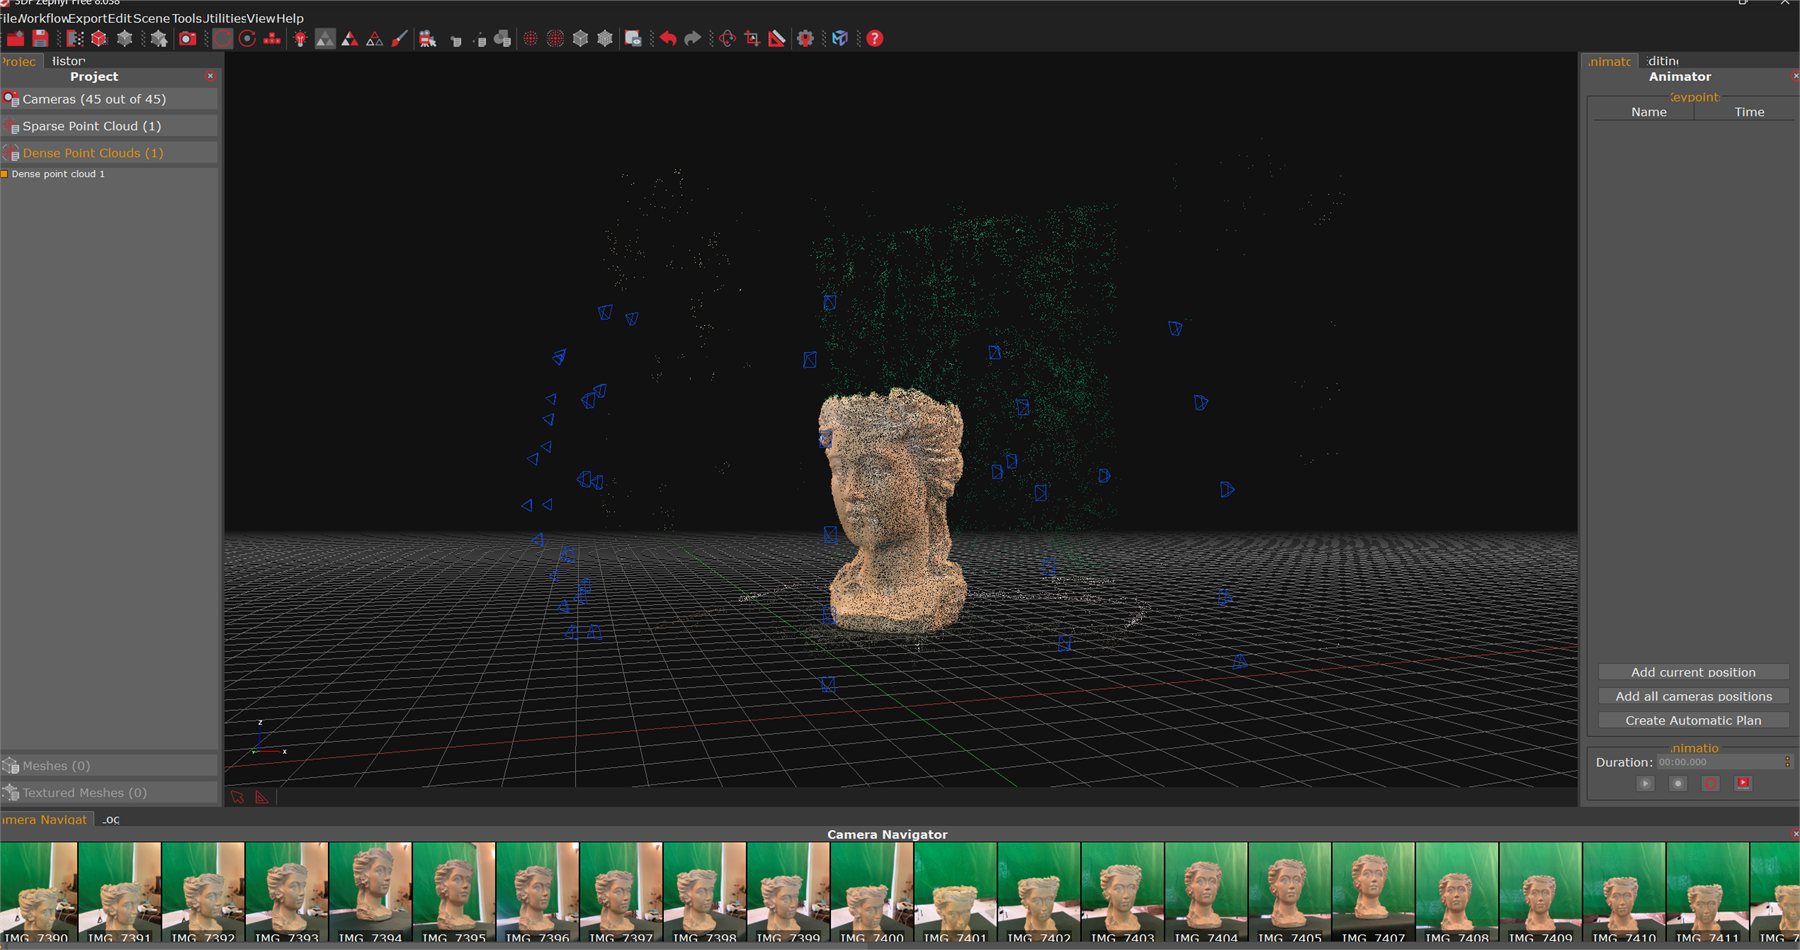Image resolution: width=1800 pixels, height=950 pixels.
Task: Open the Export menu
Action: coord(88,18)
